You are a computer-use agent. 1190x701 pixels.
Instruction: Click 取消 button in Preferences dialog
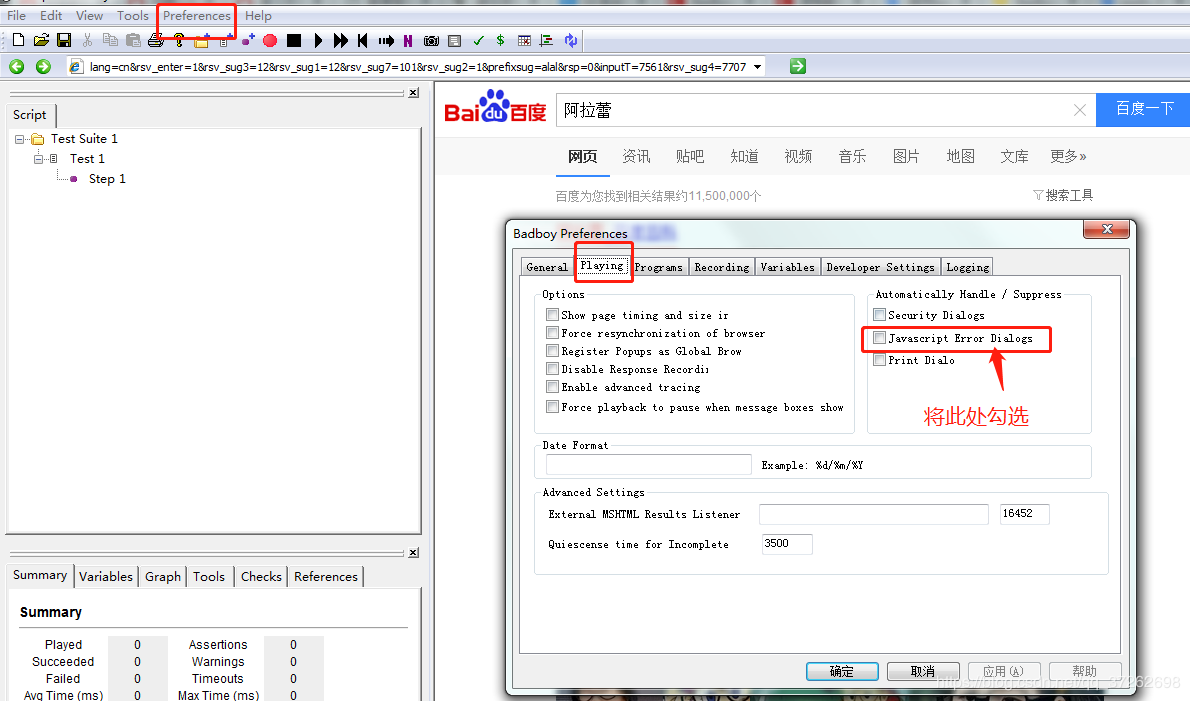coord(923,671)
